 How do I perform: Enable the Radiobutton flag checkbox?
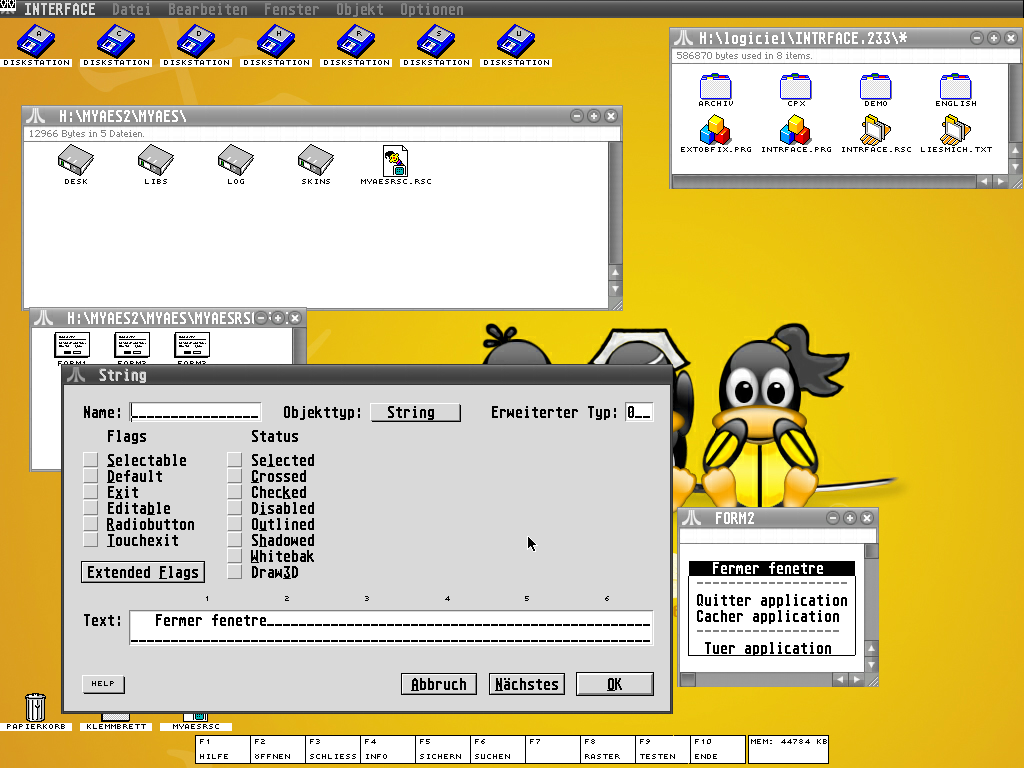point(91,524)
